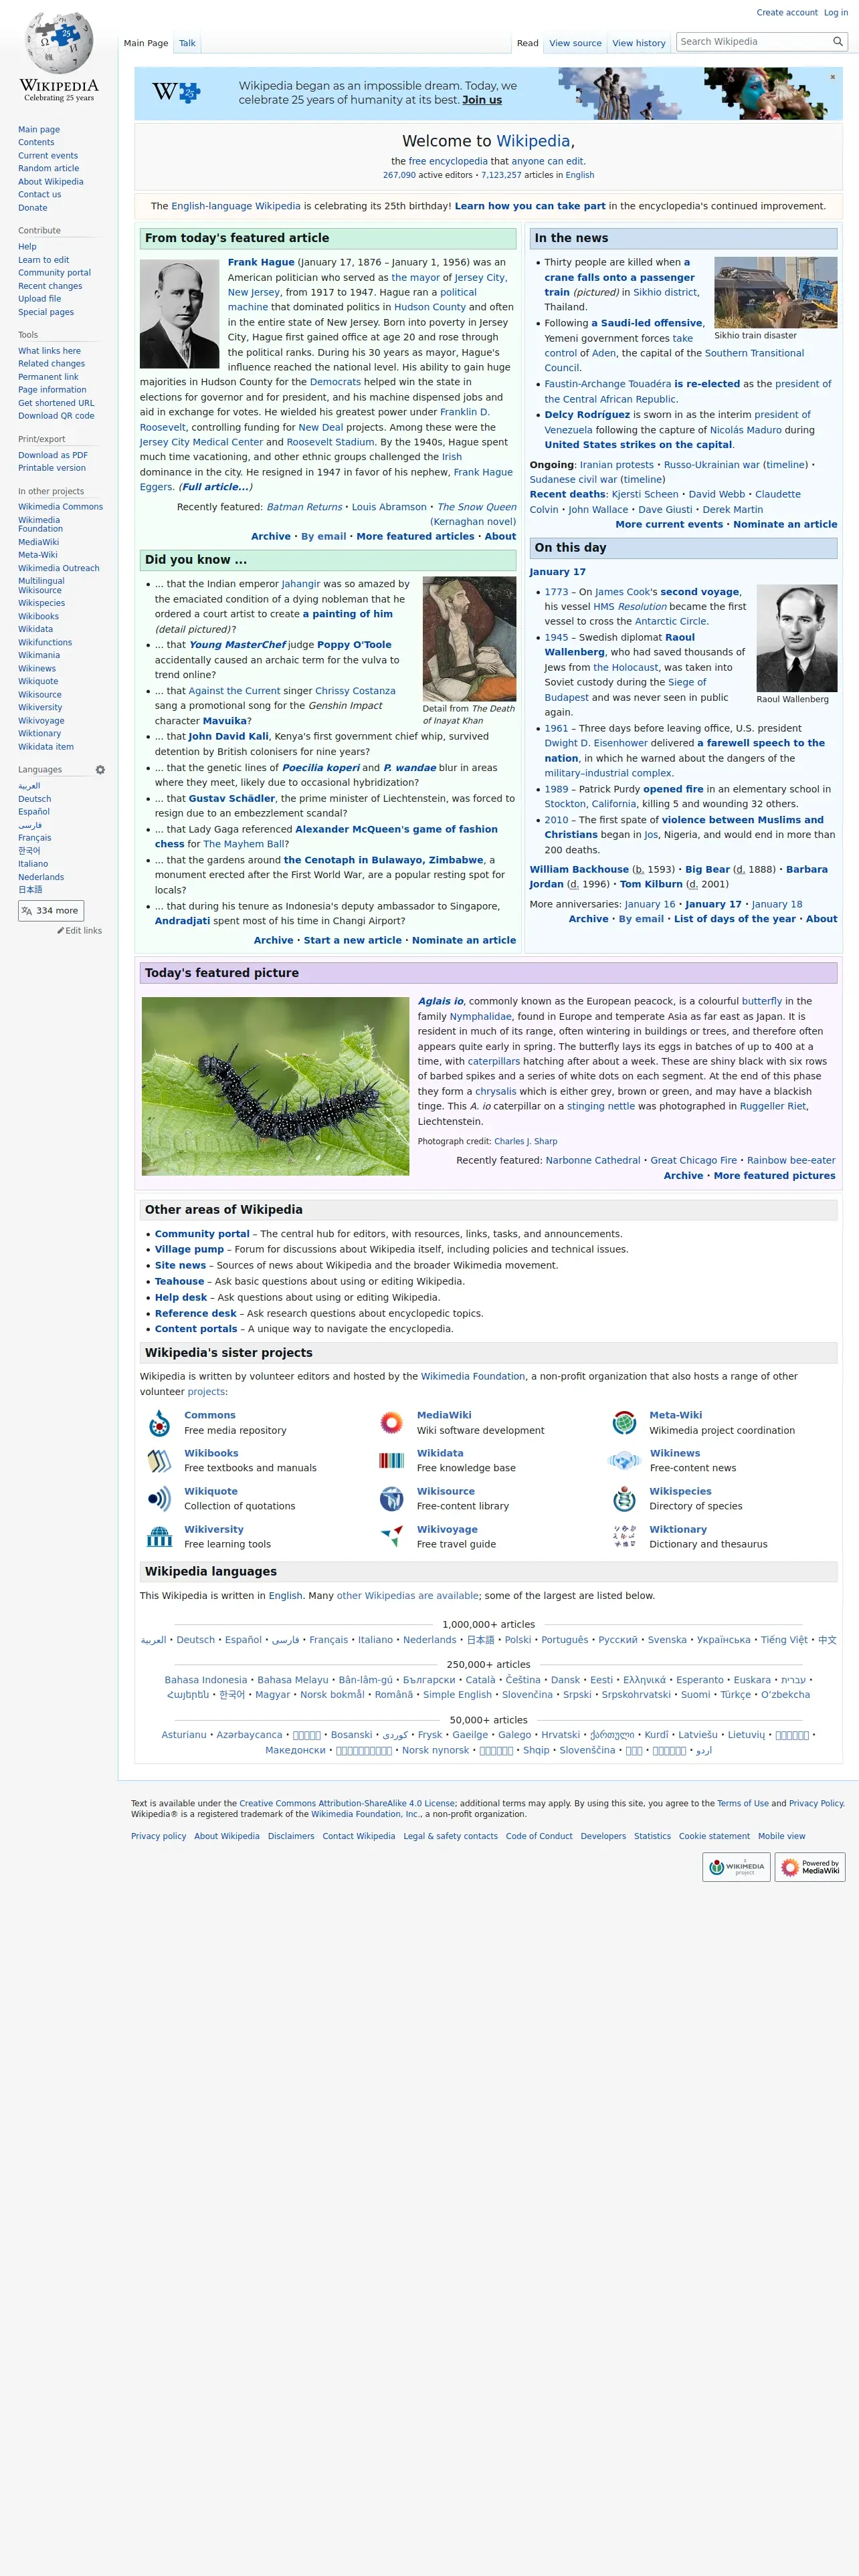The width and height of the screenshot is (859, 2576).
Task: Open the View source tab
Action: [x=575, y=43]
